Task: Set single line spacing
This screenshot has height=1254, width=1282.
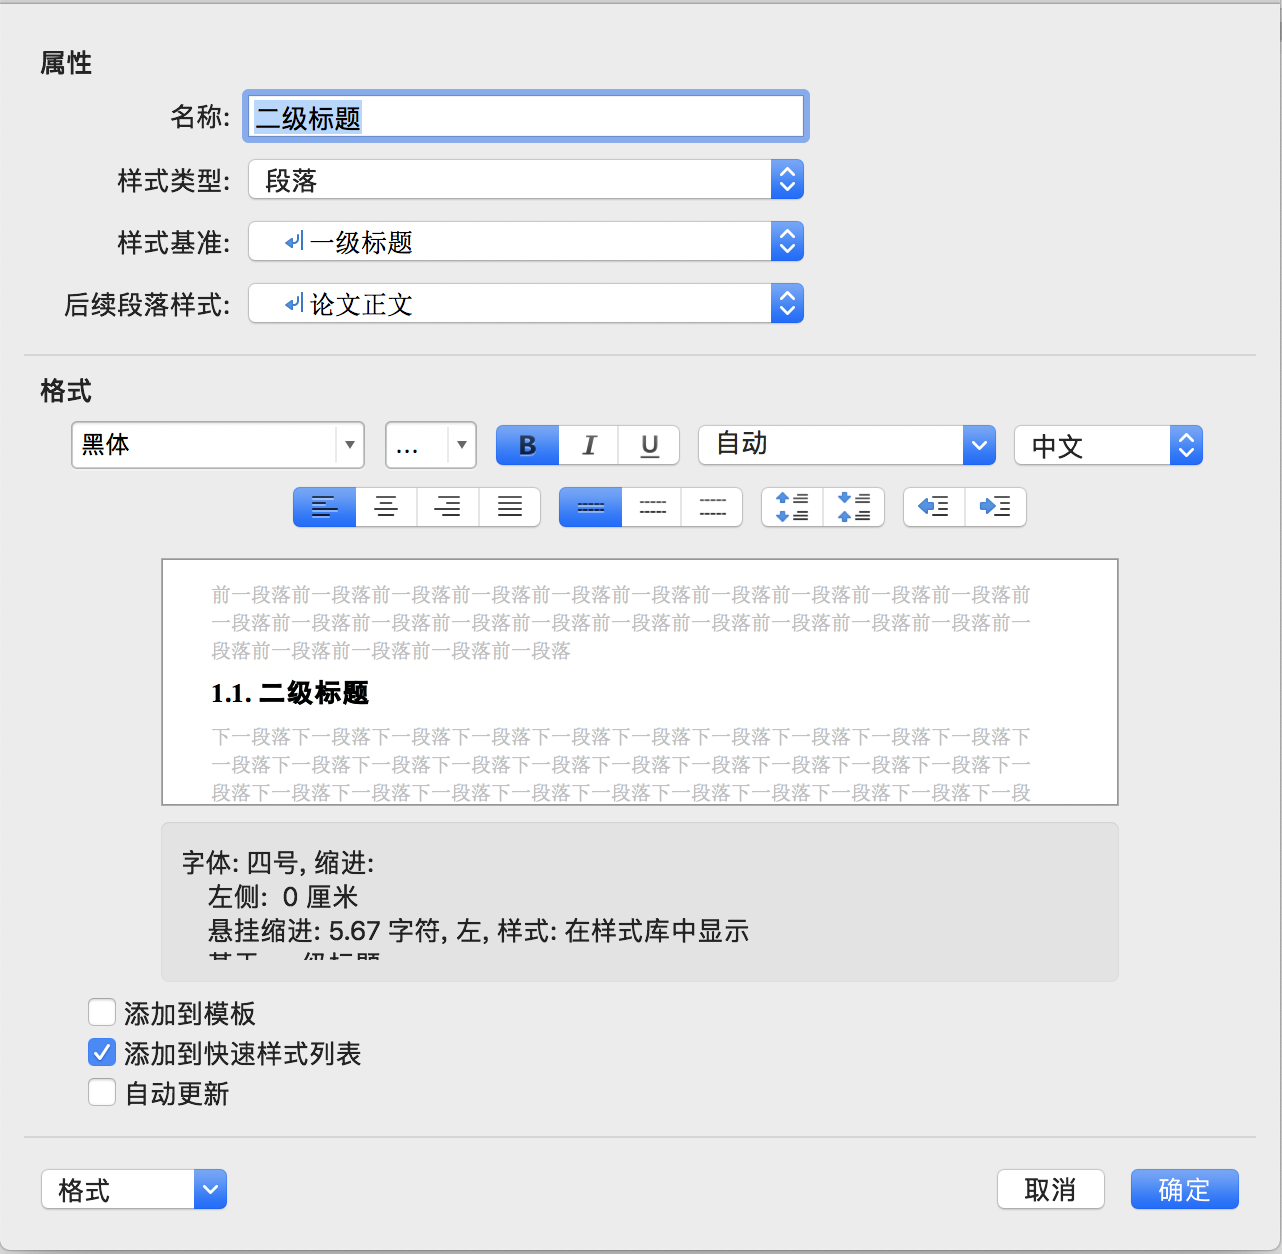Action: pos(590,507)
